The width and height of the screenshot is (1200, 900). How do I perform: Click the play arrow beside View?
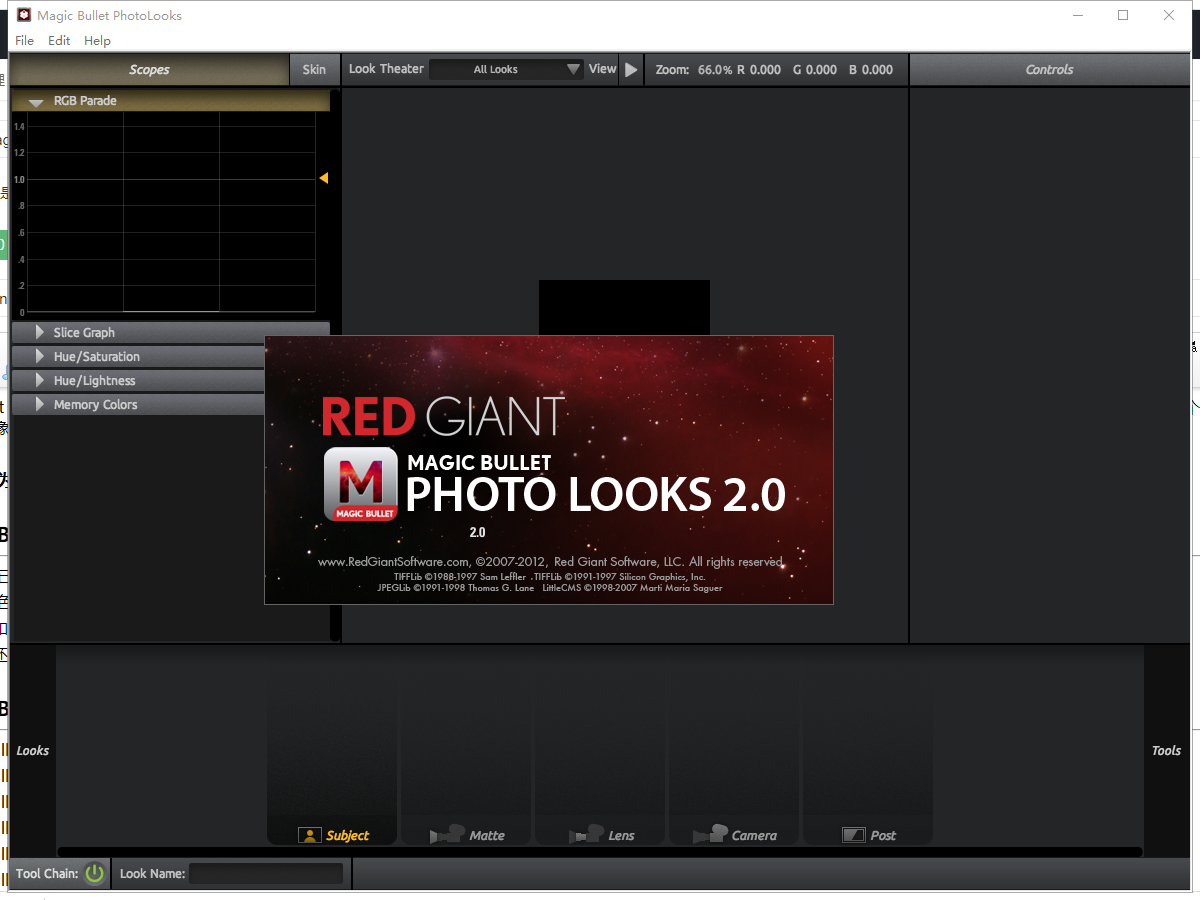pos(631,69)
